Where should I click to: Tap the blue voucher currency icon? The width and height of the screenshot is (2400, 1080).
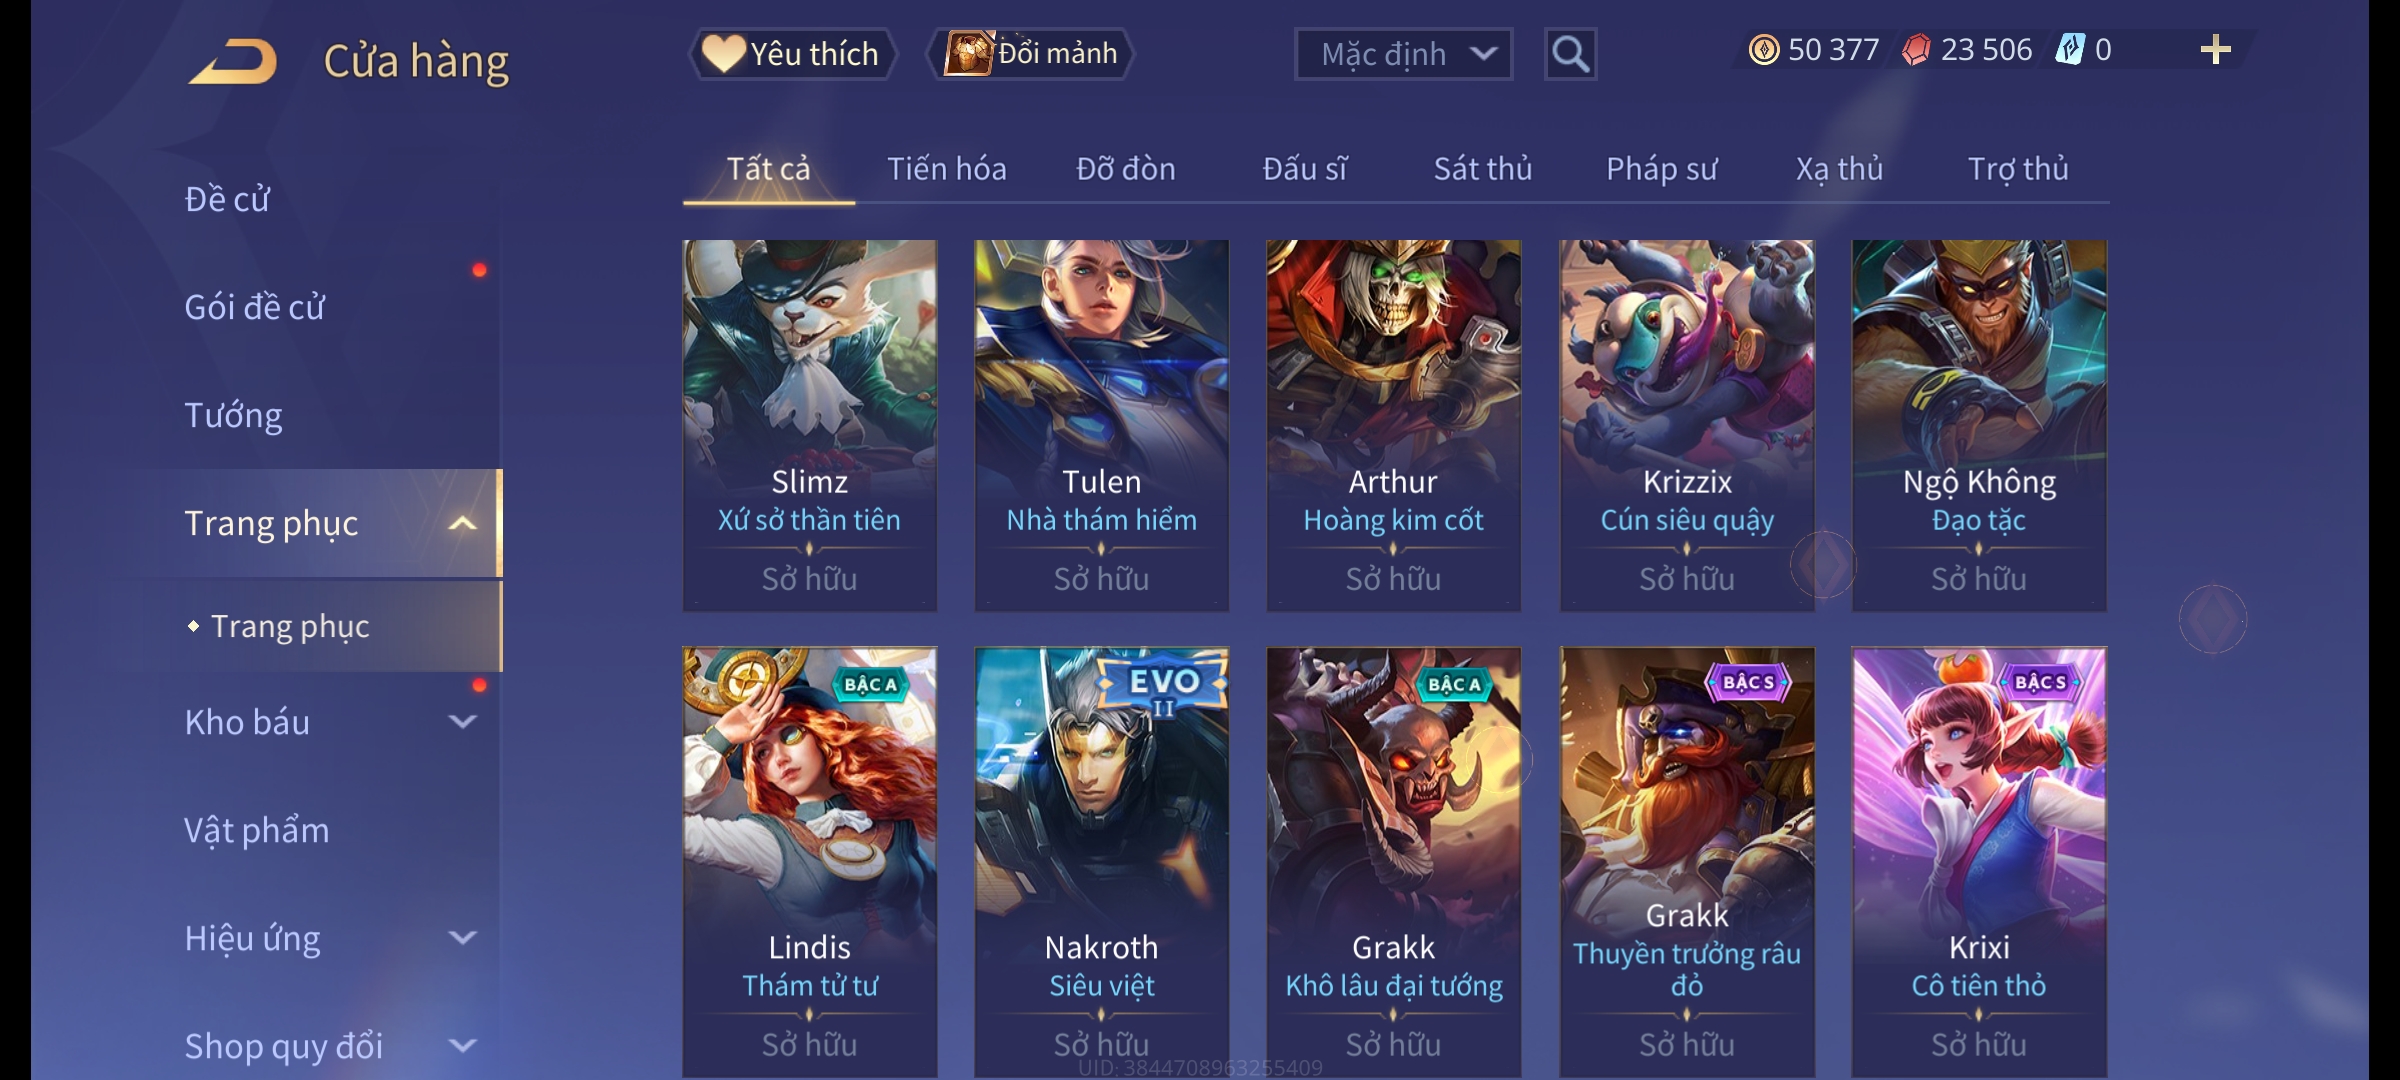click(x=2070, y=50)
